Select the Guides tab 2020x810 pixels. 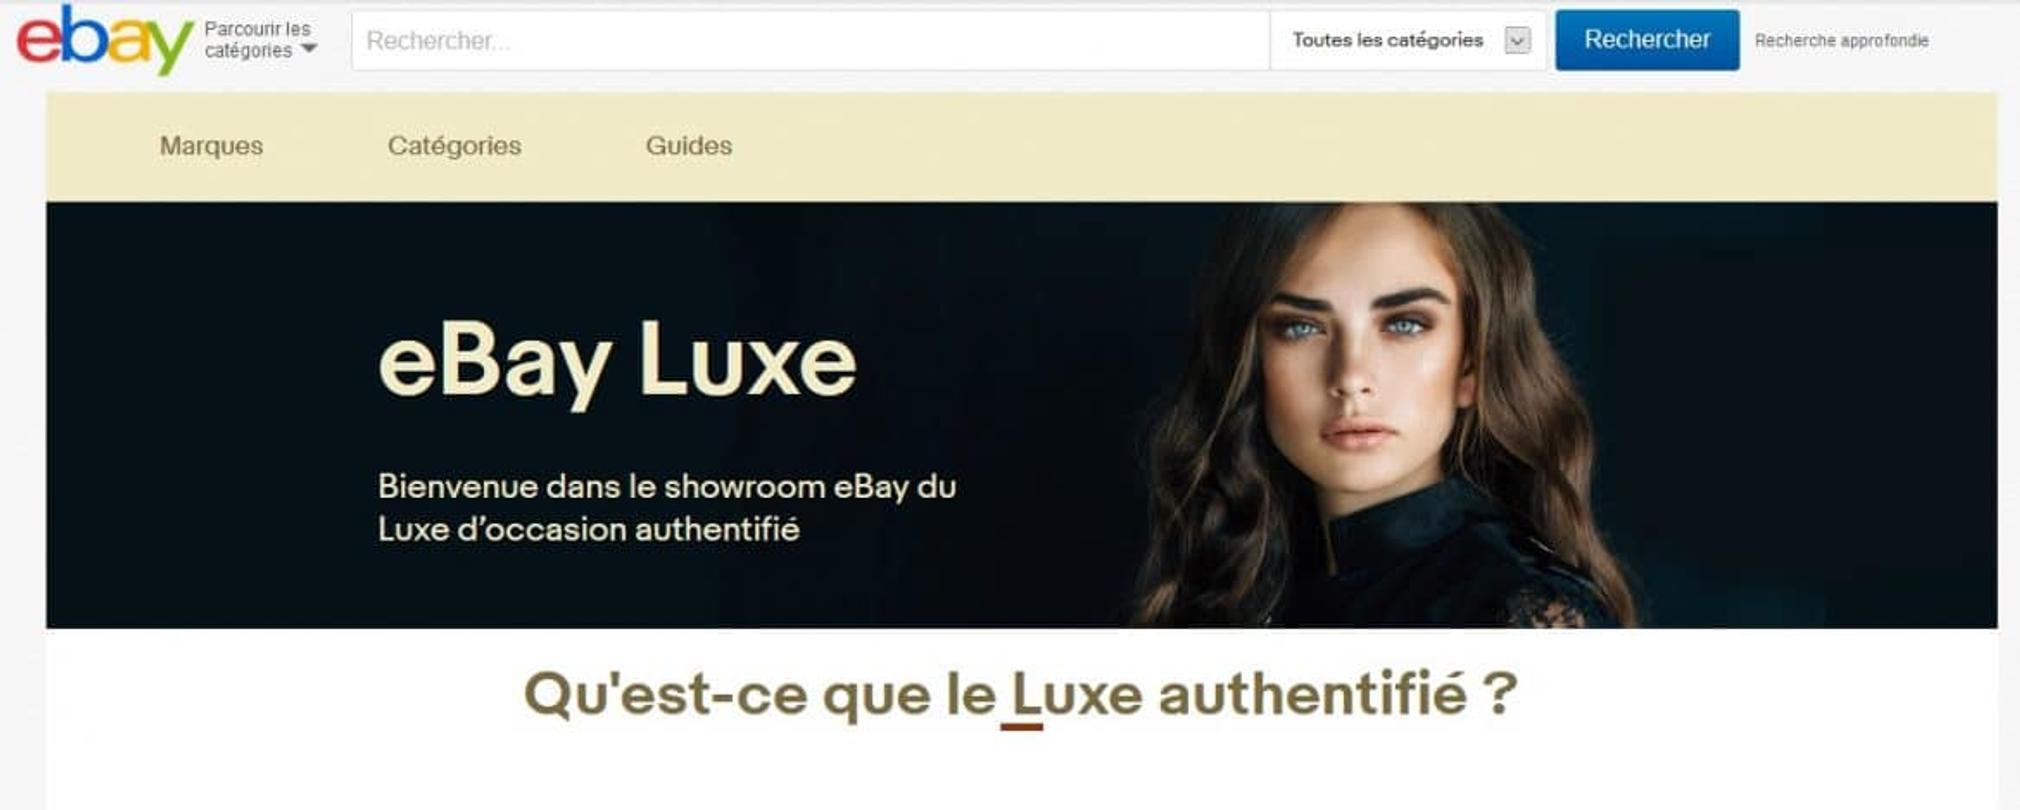[x=689, y=146]
